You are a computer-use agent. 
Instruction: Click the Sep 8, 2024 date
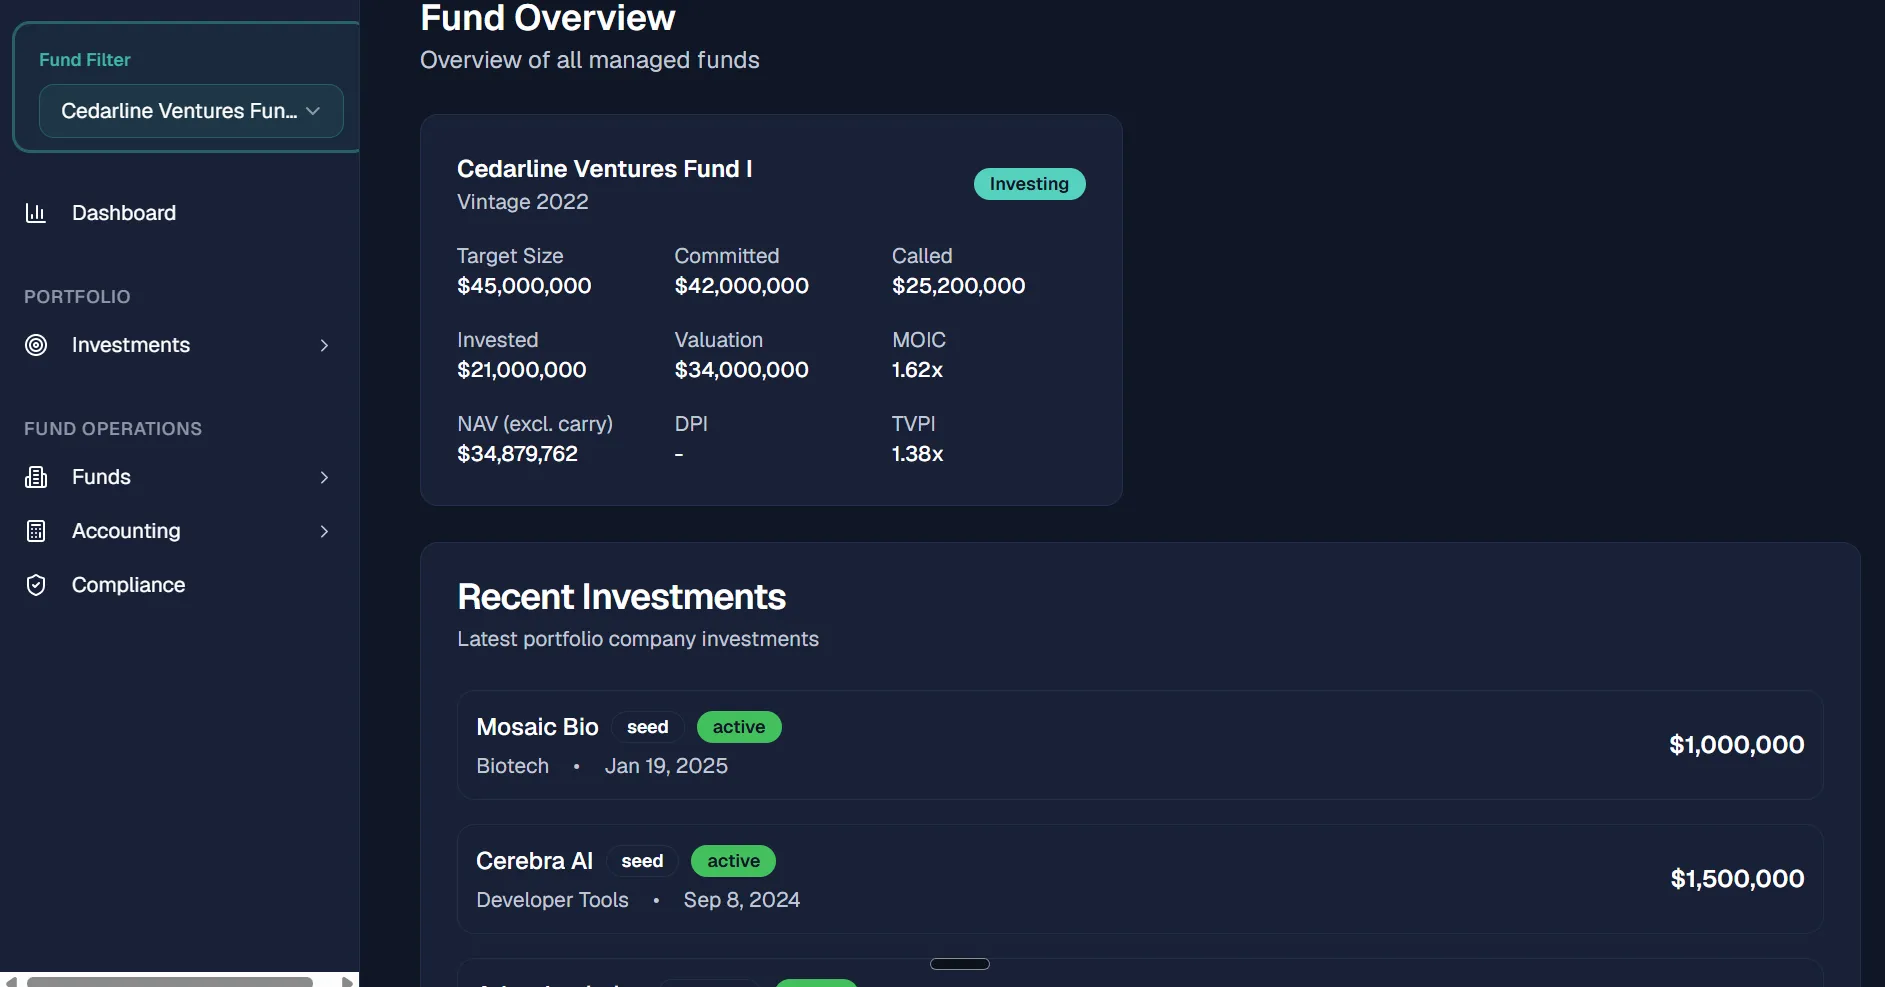tap(742, 900)
